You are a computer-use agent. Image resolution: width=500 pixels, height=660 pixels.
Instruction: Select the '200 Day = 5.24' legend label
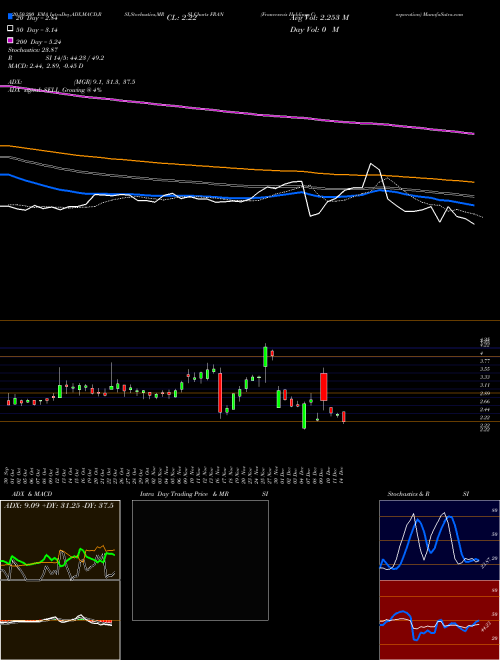[38, 42]
